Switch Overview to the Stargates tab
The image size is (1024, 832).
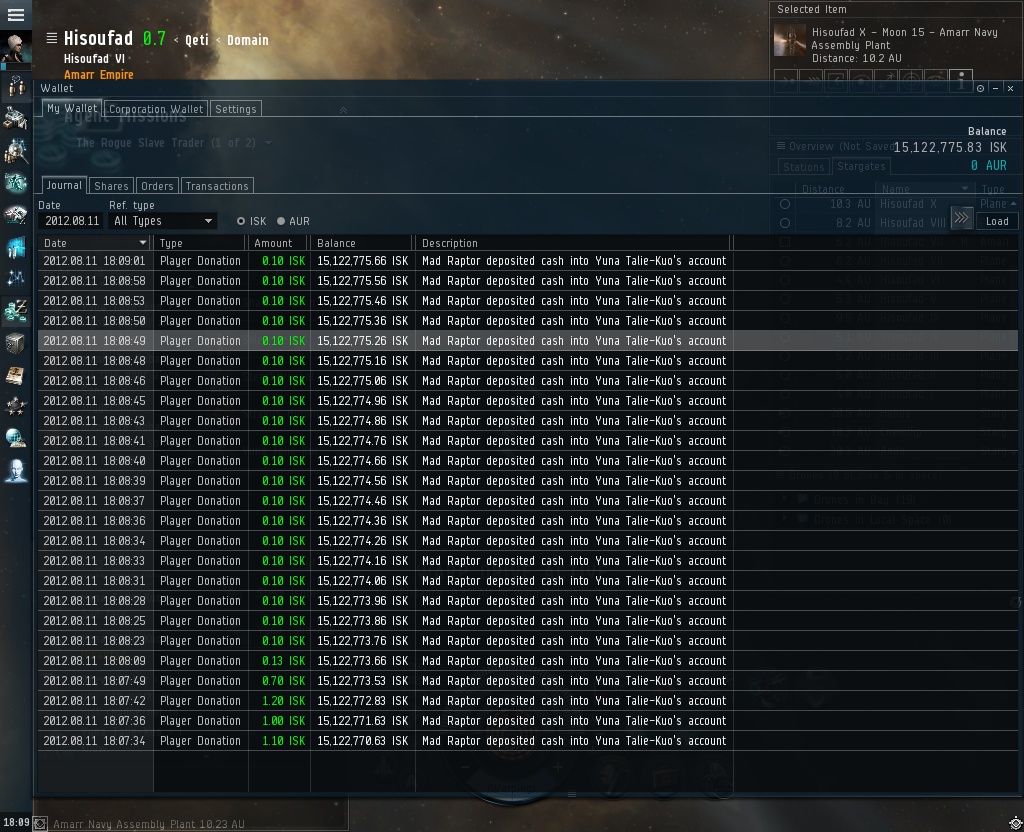861,167
